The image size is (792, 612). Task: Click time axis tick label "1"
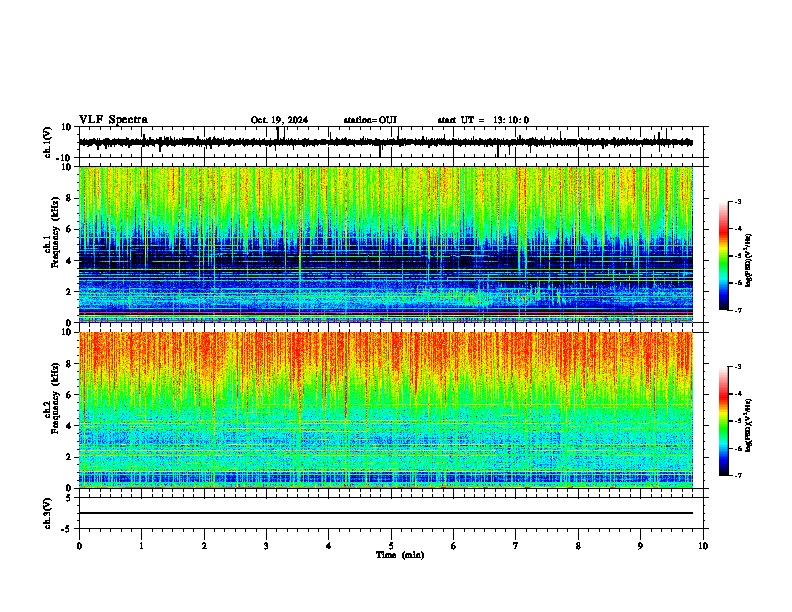tap(141, 546)
